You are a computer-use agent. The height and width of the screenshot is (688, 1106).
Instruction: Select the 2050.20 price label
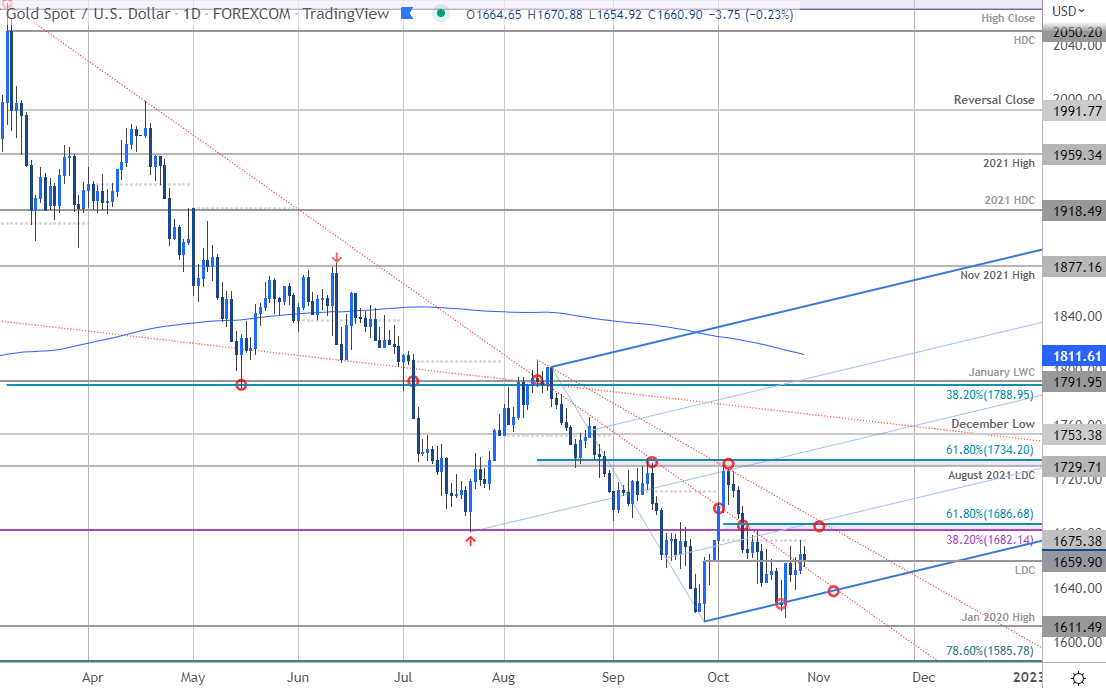pos(1076,32)
